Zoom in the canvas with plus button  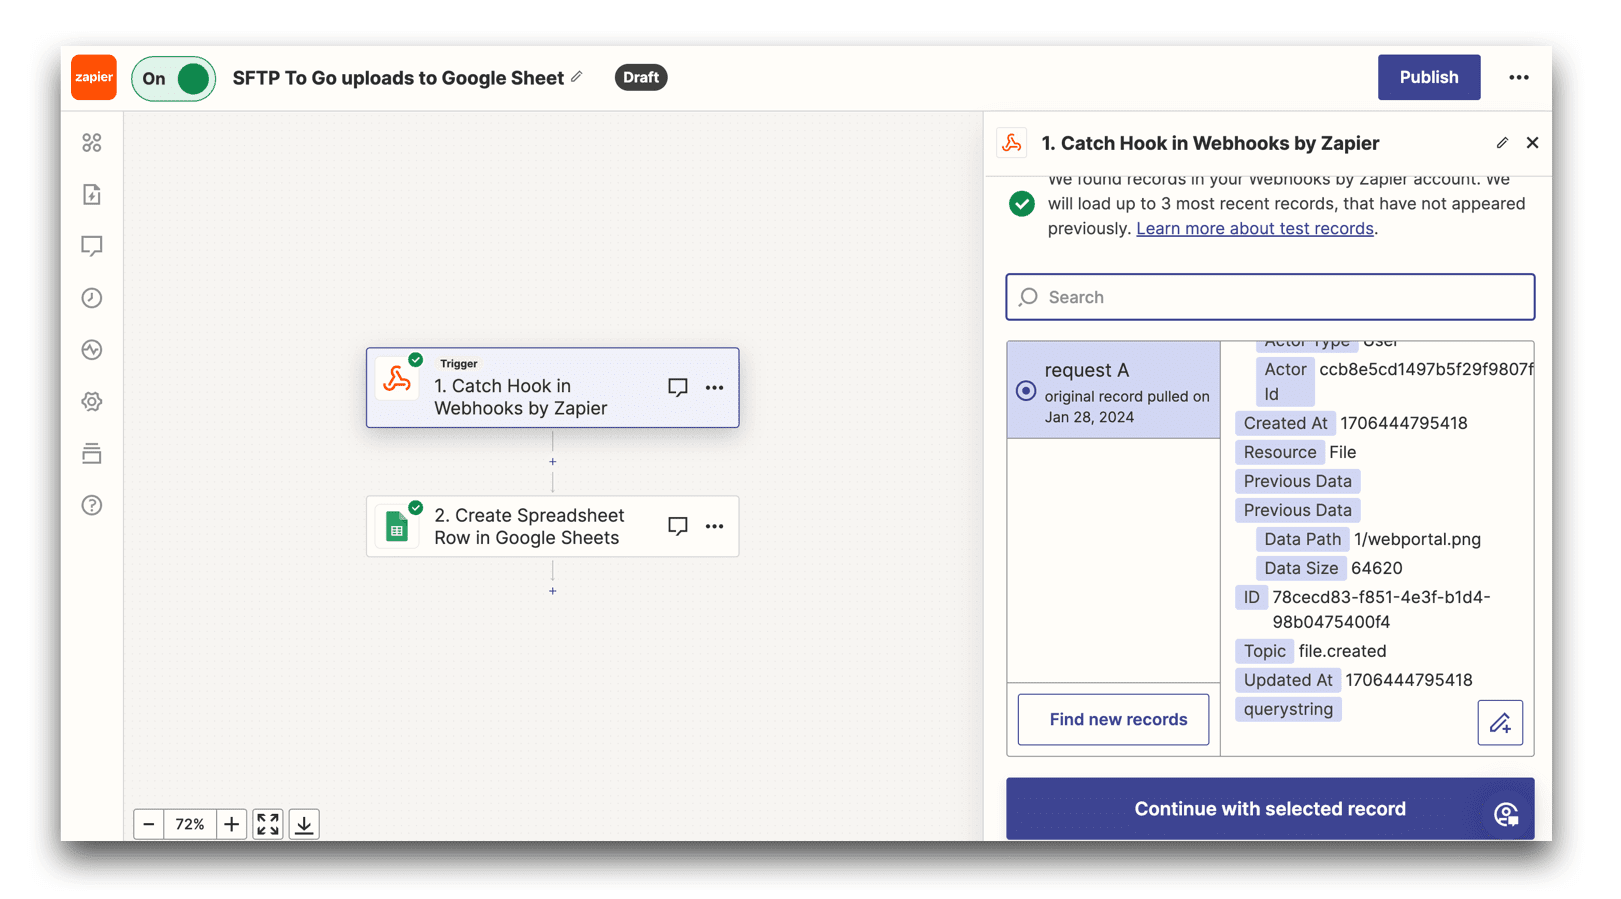point(231,824)
